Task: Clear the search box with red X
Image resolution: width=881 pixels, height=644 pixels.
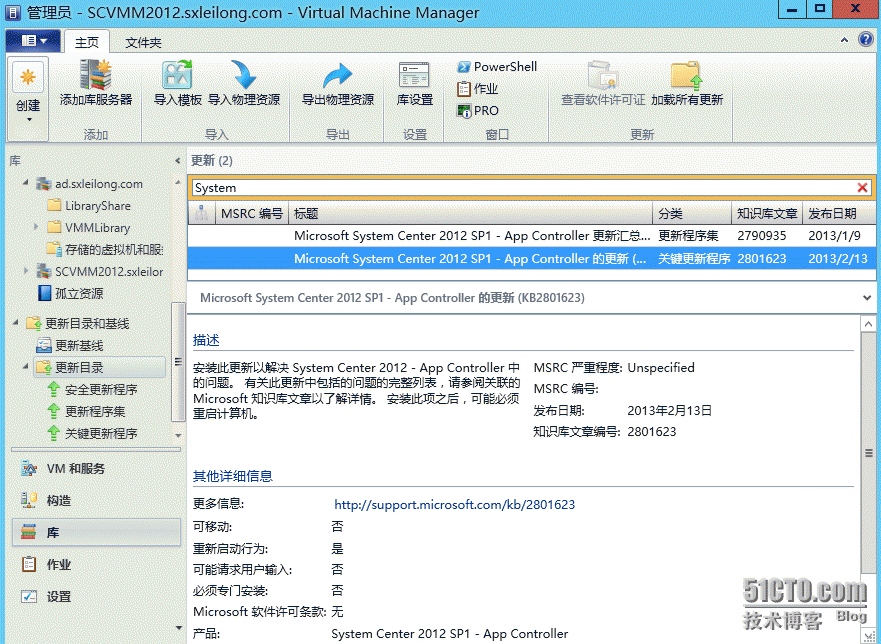Action: [862, 188]
